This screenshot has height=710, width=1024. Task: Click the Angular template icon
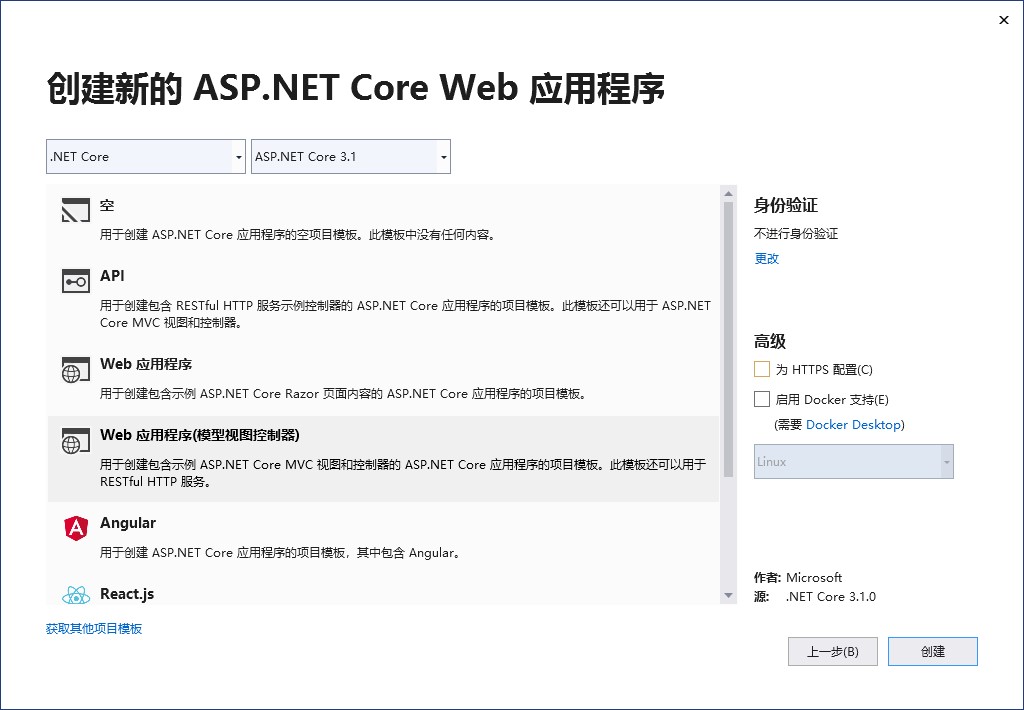pos(75,526)
